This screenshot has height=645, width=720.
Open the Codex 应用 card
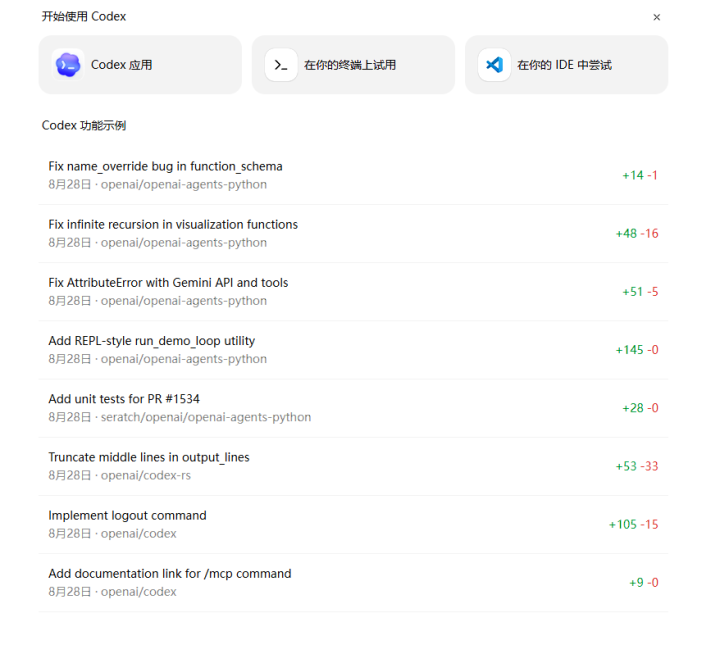click(x=140, y=65)
